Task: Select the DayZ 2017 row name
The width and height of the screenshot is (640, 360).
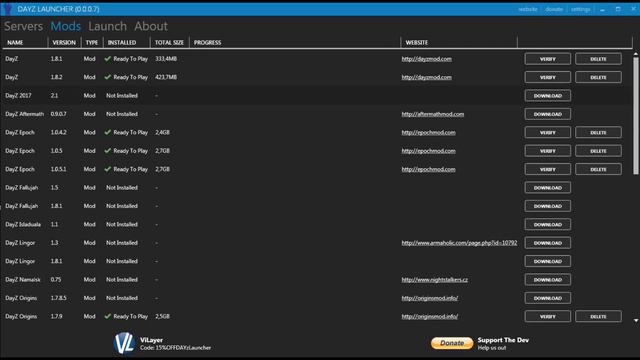Action: click(x=18, y=96)
